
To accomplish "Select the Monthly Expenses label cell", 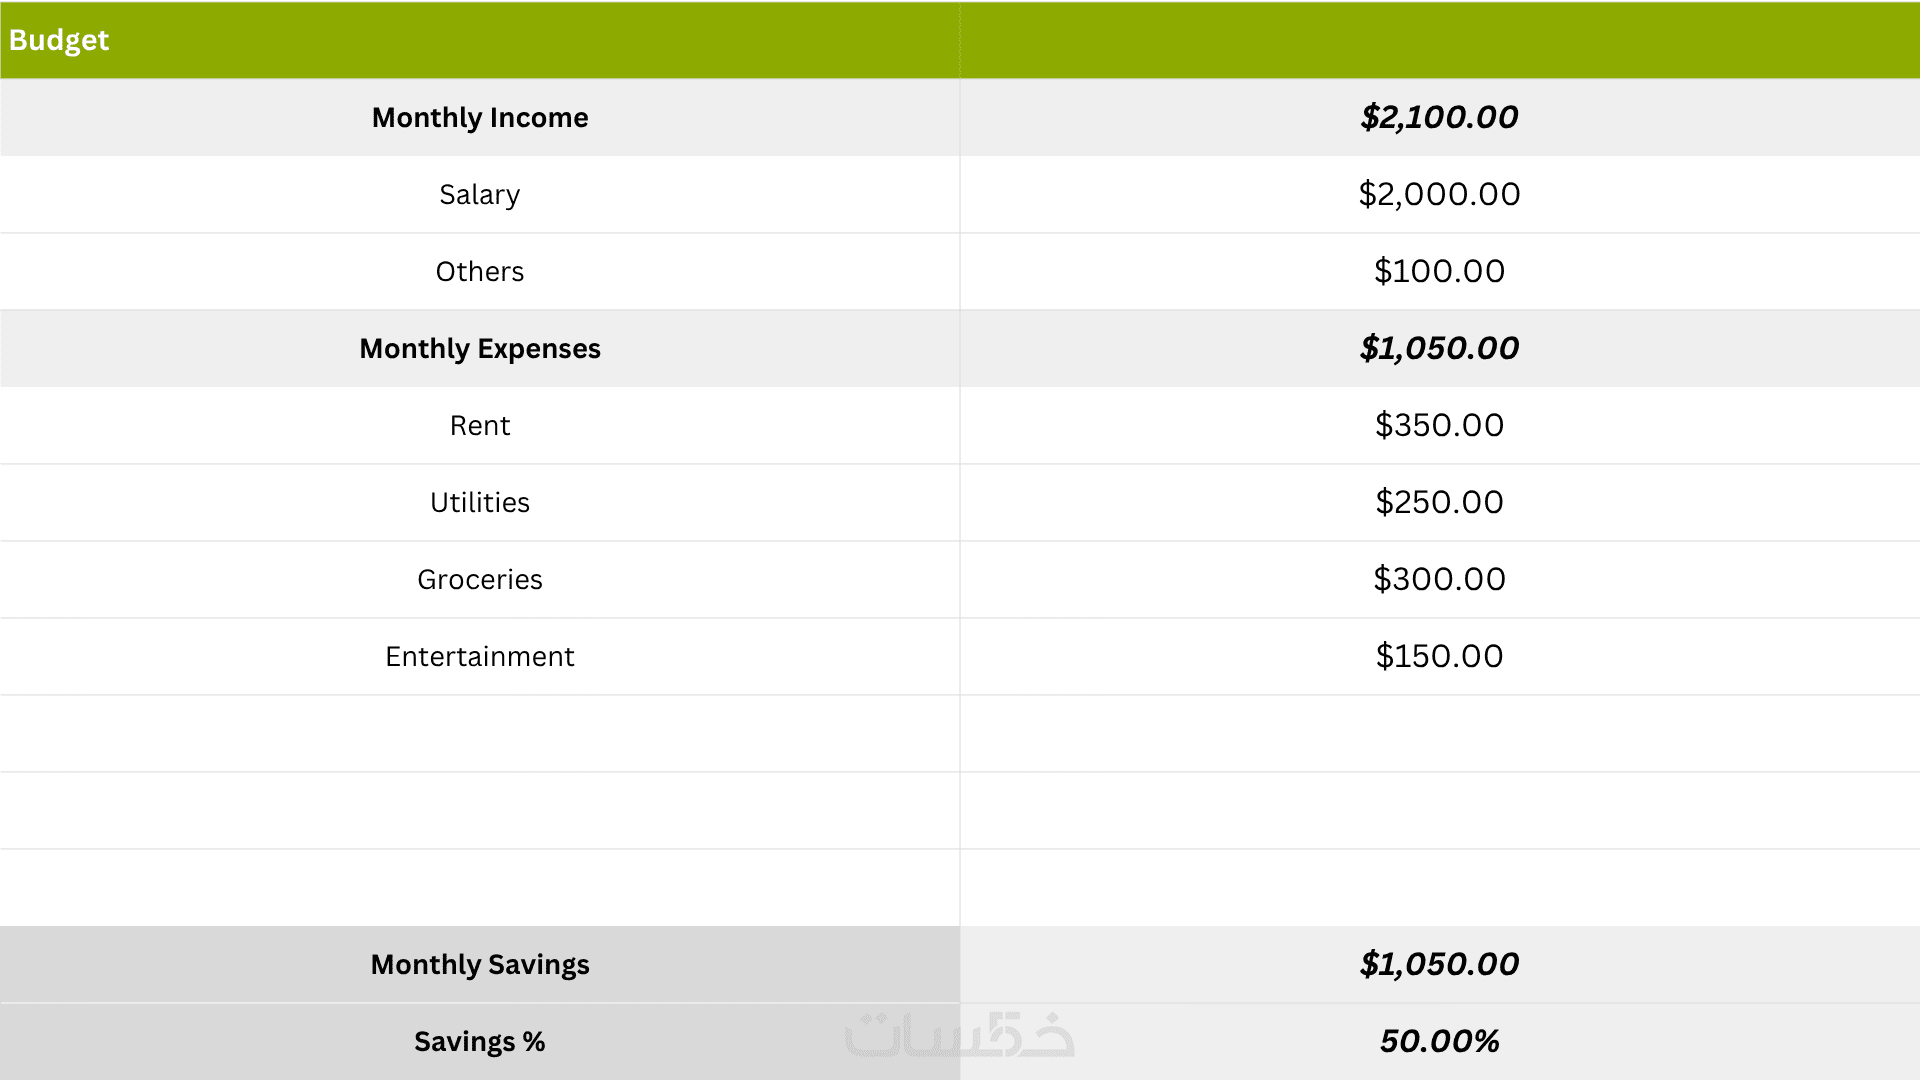I will tap(480, 348).
